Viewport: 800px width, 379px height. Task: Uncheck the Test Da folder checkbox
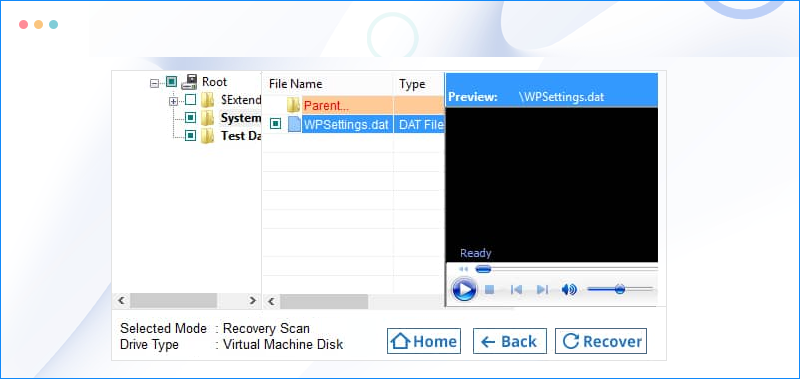click(x=190, y=136)
